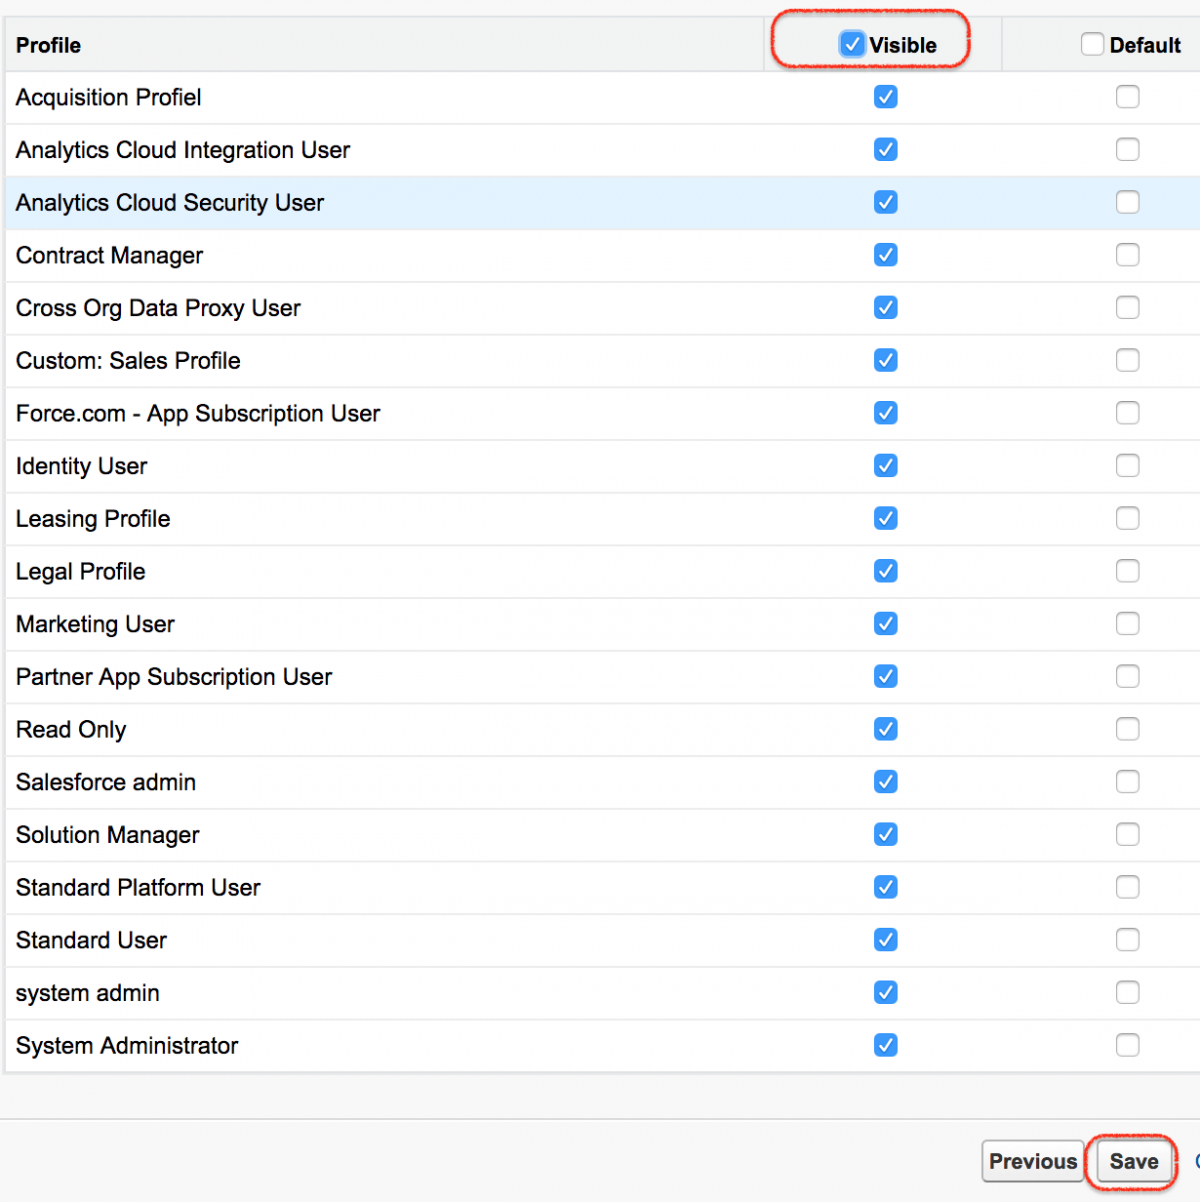Toggle visibility off for Analytics Cloud Security User

coord(886,202)
